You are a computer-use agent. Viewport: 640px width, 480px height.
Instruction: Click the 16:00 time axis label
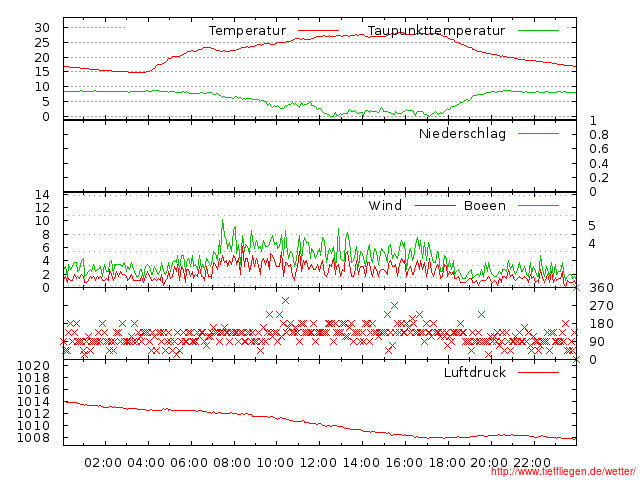tap(404, 463)
